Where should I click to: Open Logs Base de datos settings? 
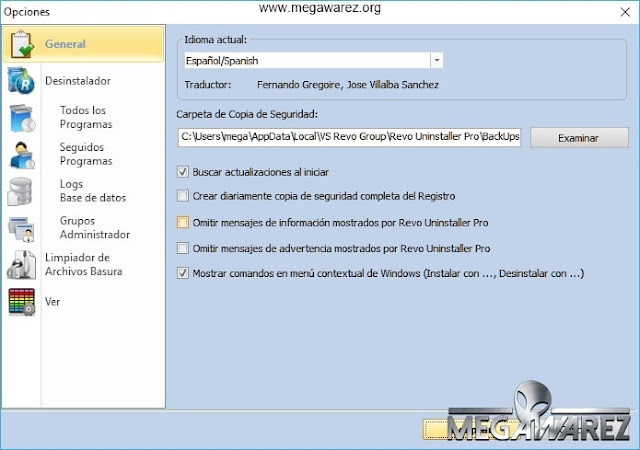point(93,191)
